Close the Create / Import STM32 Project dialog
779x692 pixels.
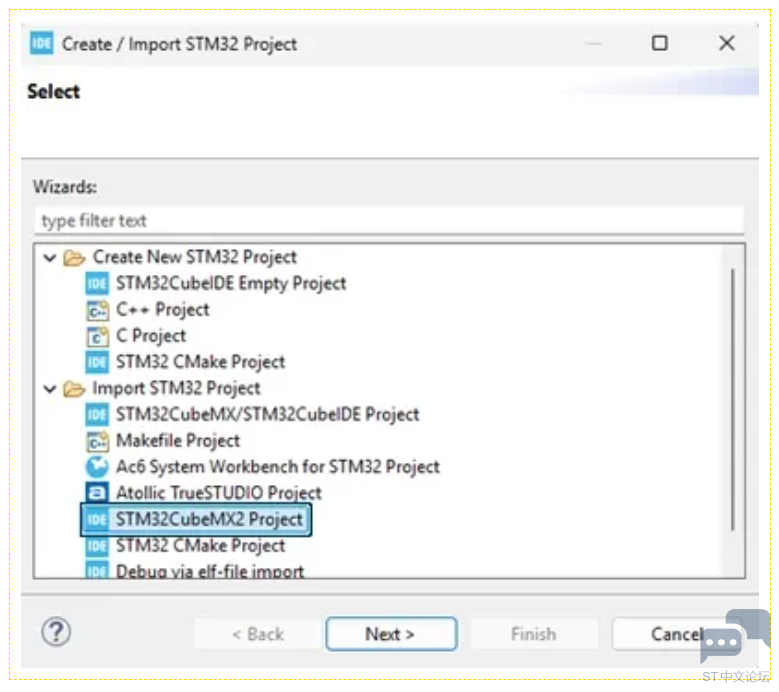point(726,43)
